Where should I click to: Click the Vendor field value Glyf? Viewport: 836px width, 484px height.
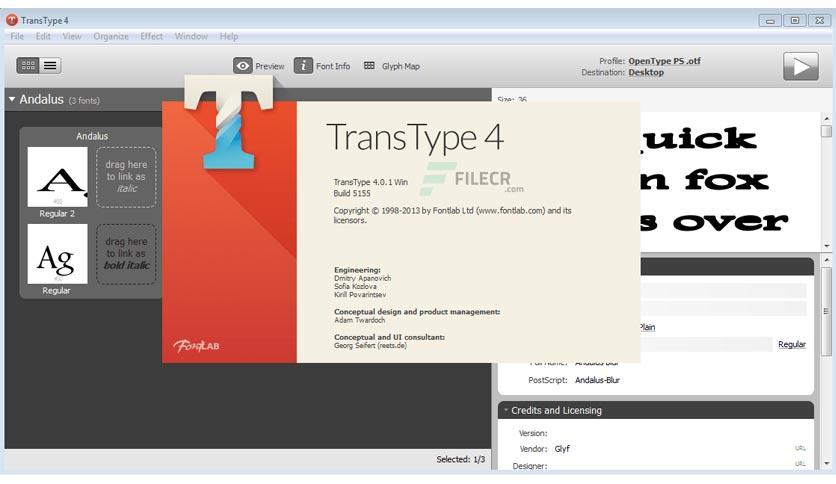(562, 449)
